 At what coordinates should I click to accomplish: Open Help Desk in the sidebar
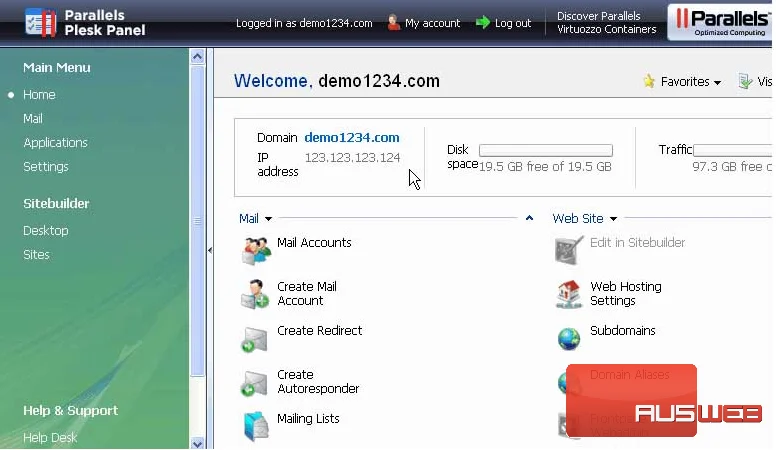tap(50, 438)
